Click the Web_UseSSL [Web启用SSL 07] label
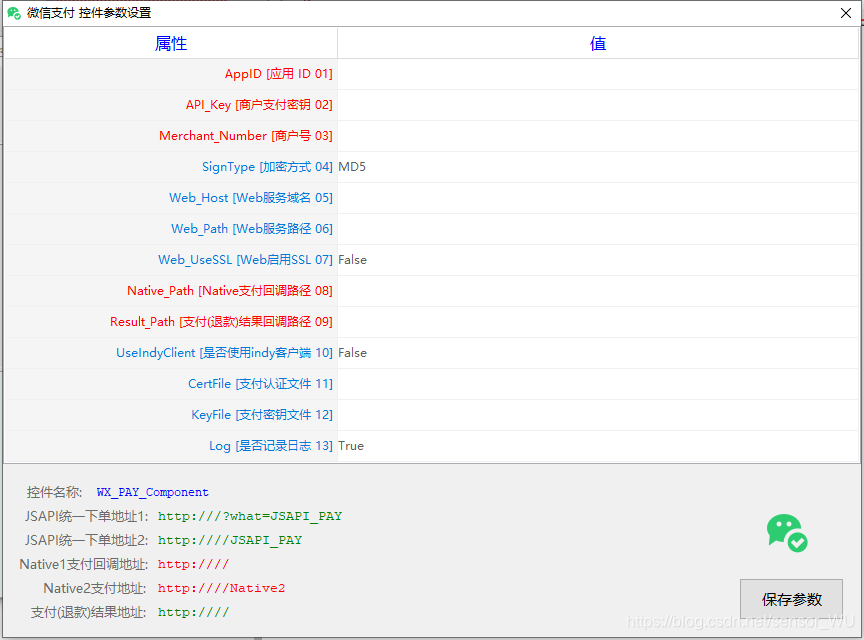Viewport: 864px width, 640px height. (x=245, y=260)
